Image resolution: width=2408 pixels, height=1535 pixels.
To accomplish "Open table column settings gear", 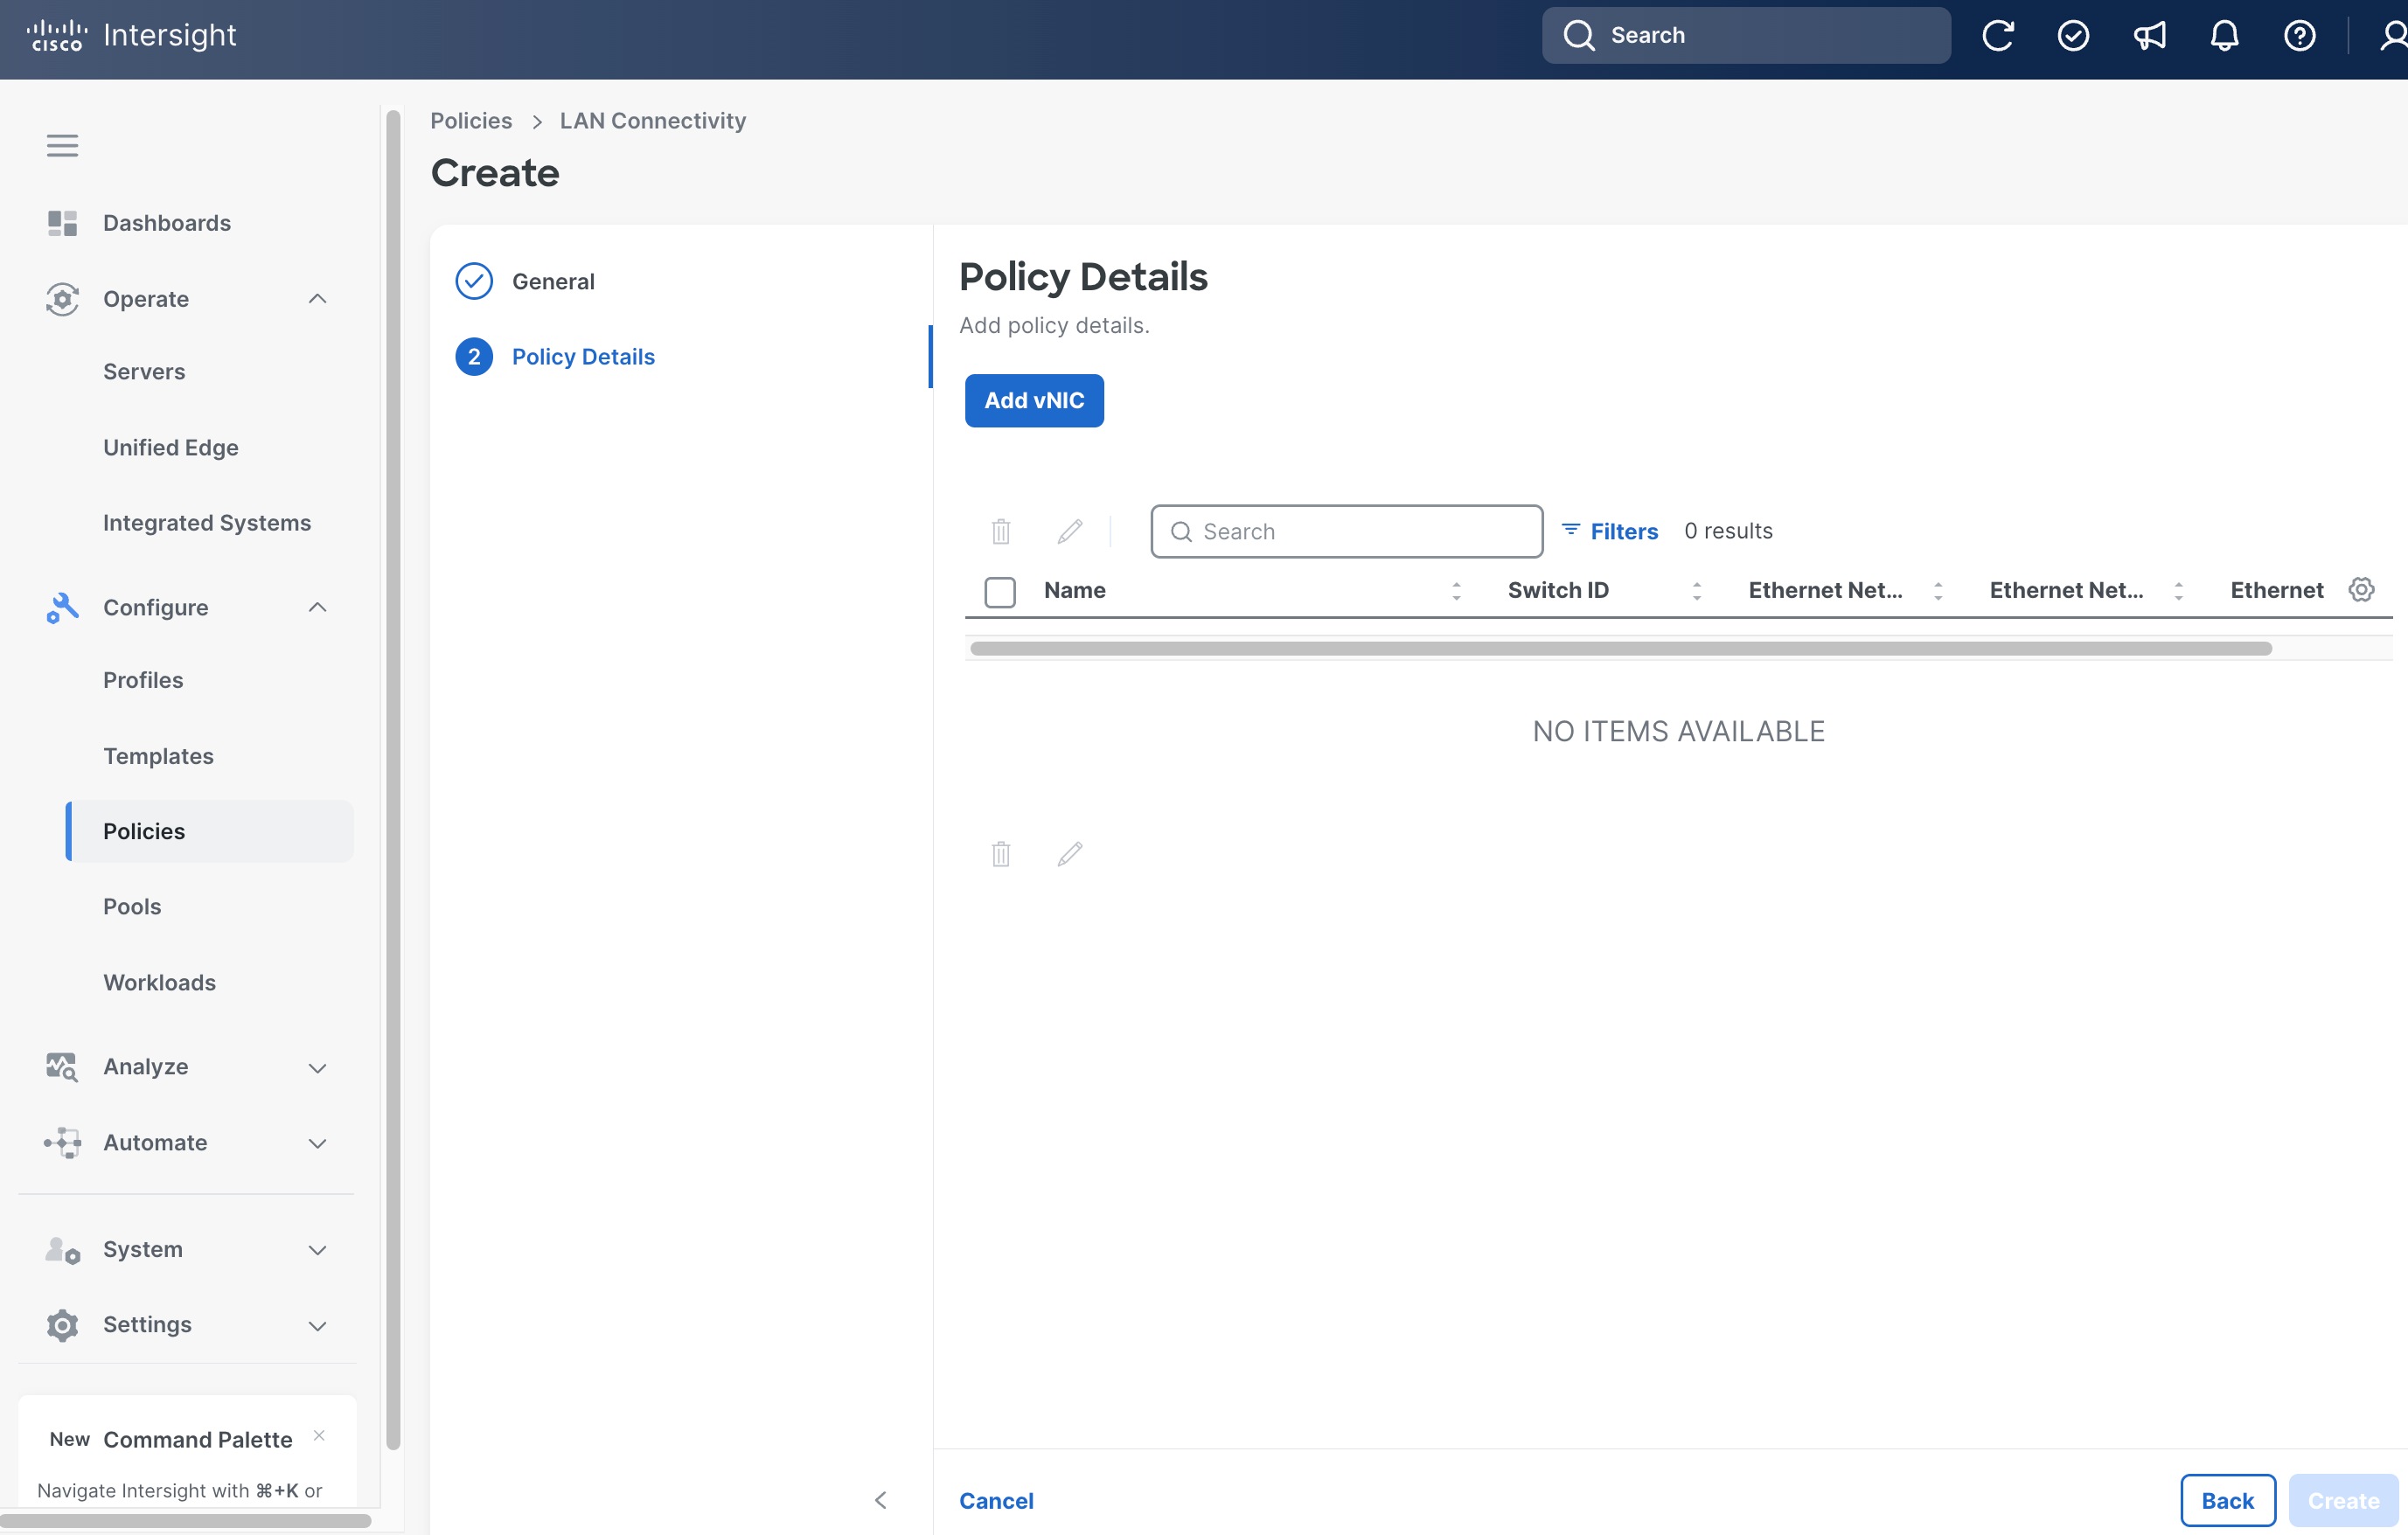I will coord(2361,590).
